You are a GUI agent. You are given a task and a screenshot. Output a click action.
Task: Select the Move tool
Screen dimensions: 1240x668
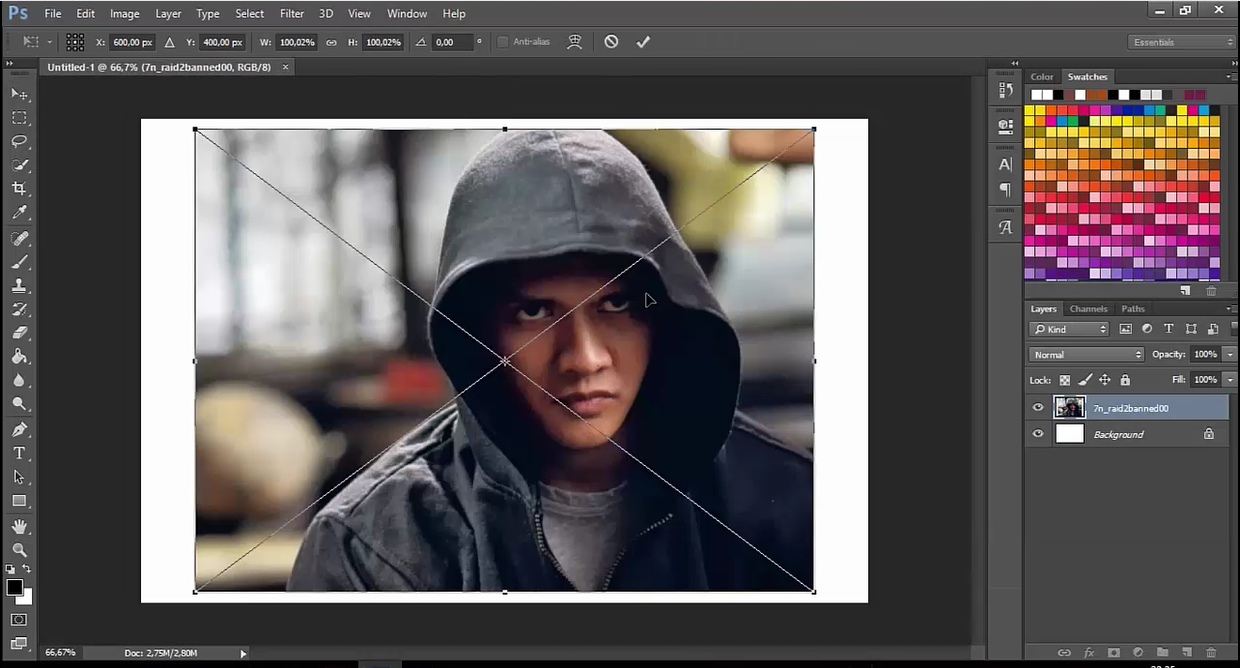(x=19, y=93)
